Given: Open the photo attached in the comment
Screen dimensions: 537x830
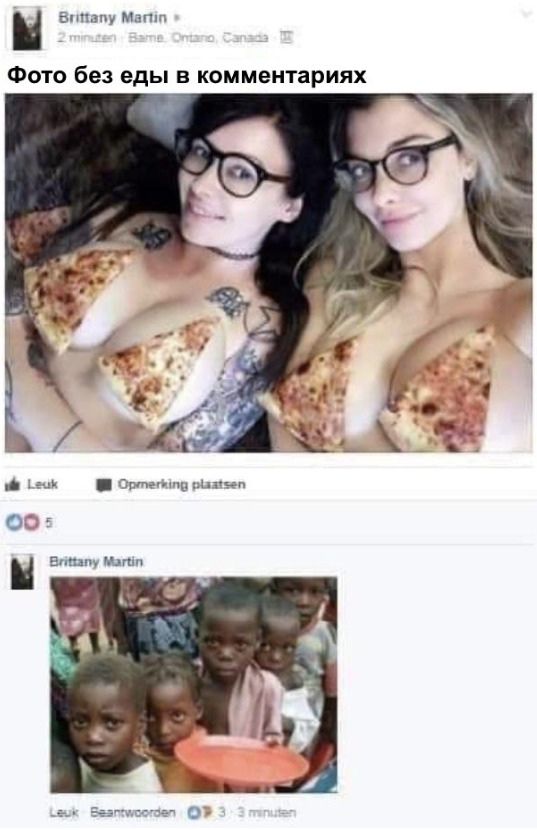Looking at the screenshot, I should click(x=194, y=684).
